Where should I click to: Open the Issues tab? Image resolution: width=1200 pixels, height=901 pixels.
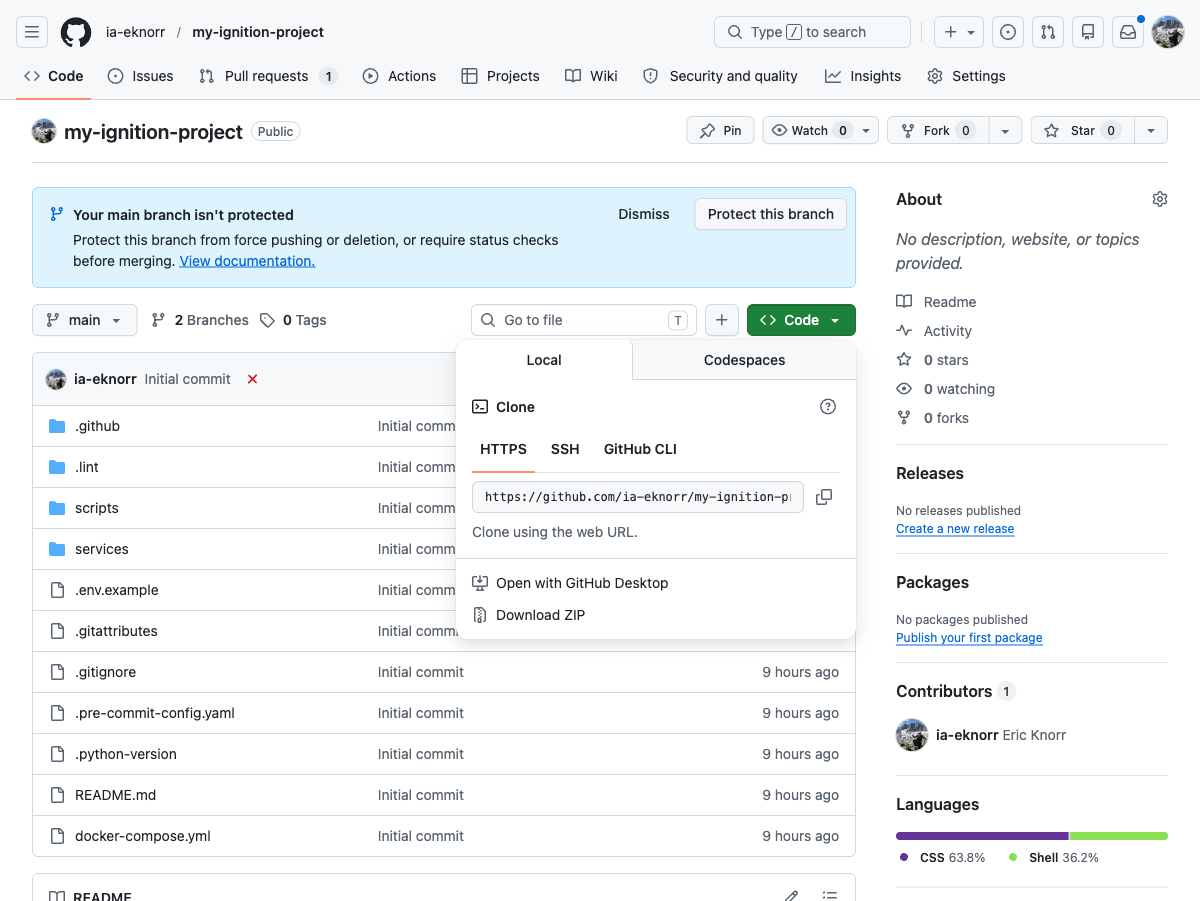coord(140,76)
